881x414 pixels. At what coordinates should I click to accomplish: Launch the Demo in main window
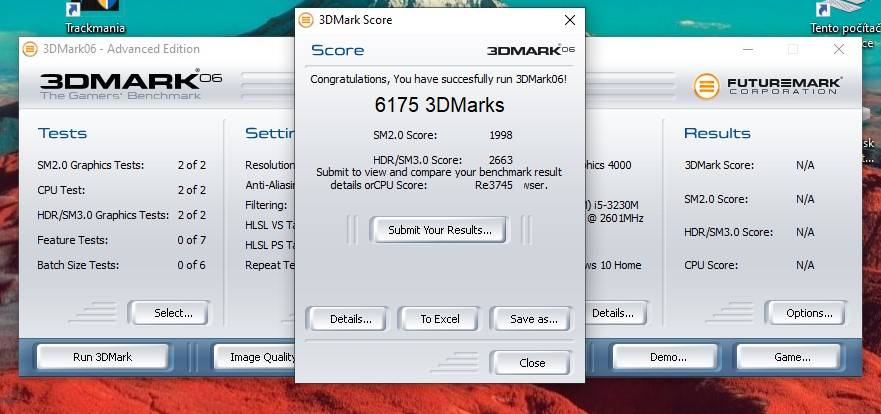(x=667, y=357)
